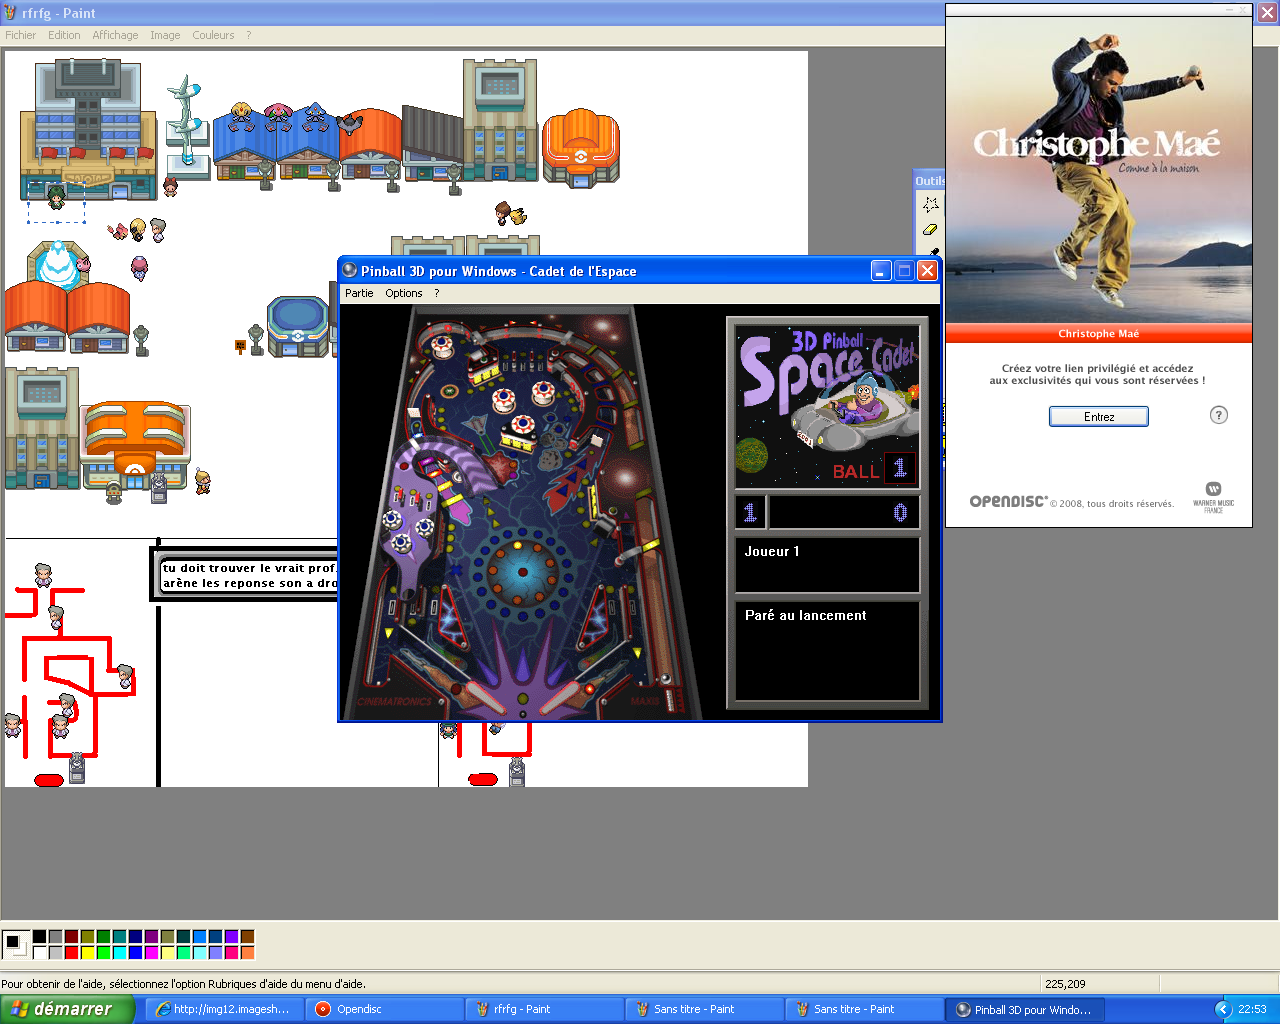The image size is (1280, 1024).
Task: Open the Partie menu in Pinball
Action: click(359, 293)
